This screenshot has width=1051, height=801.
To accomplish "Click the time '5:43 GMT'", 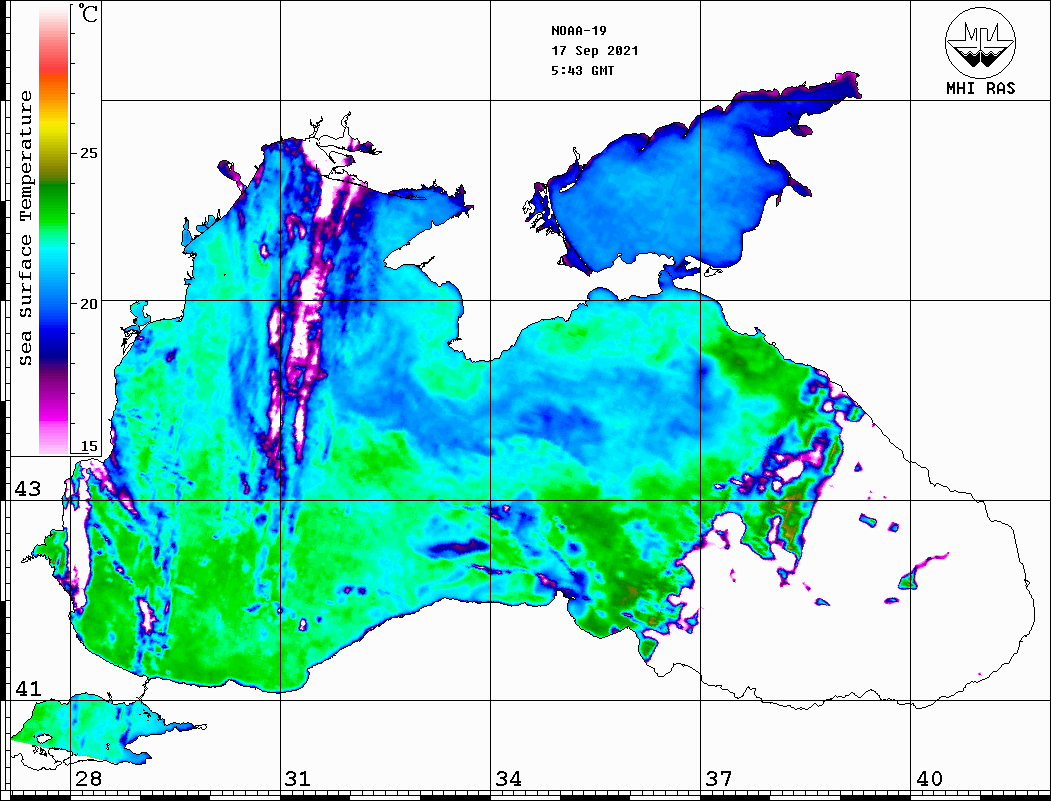I will click(582, 70).
